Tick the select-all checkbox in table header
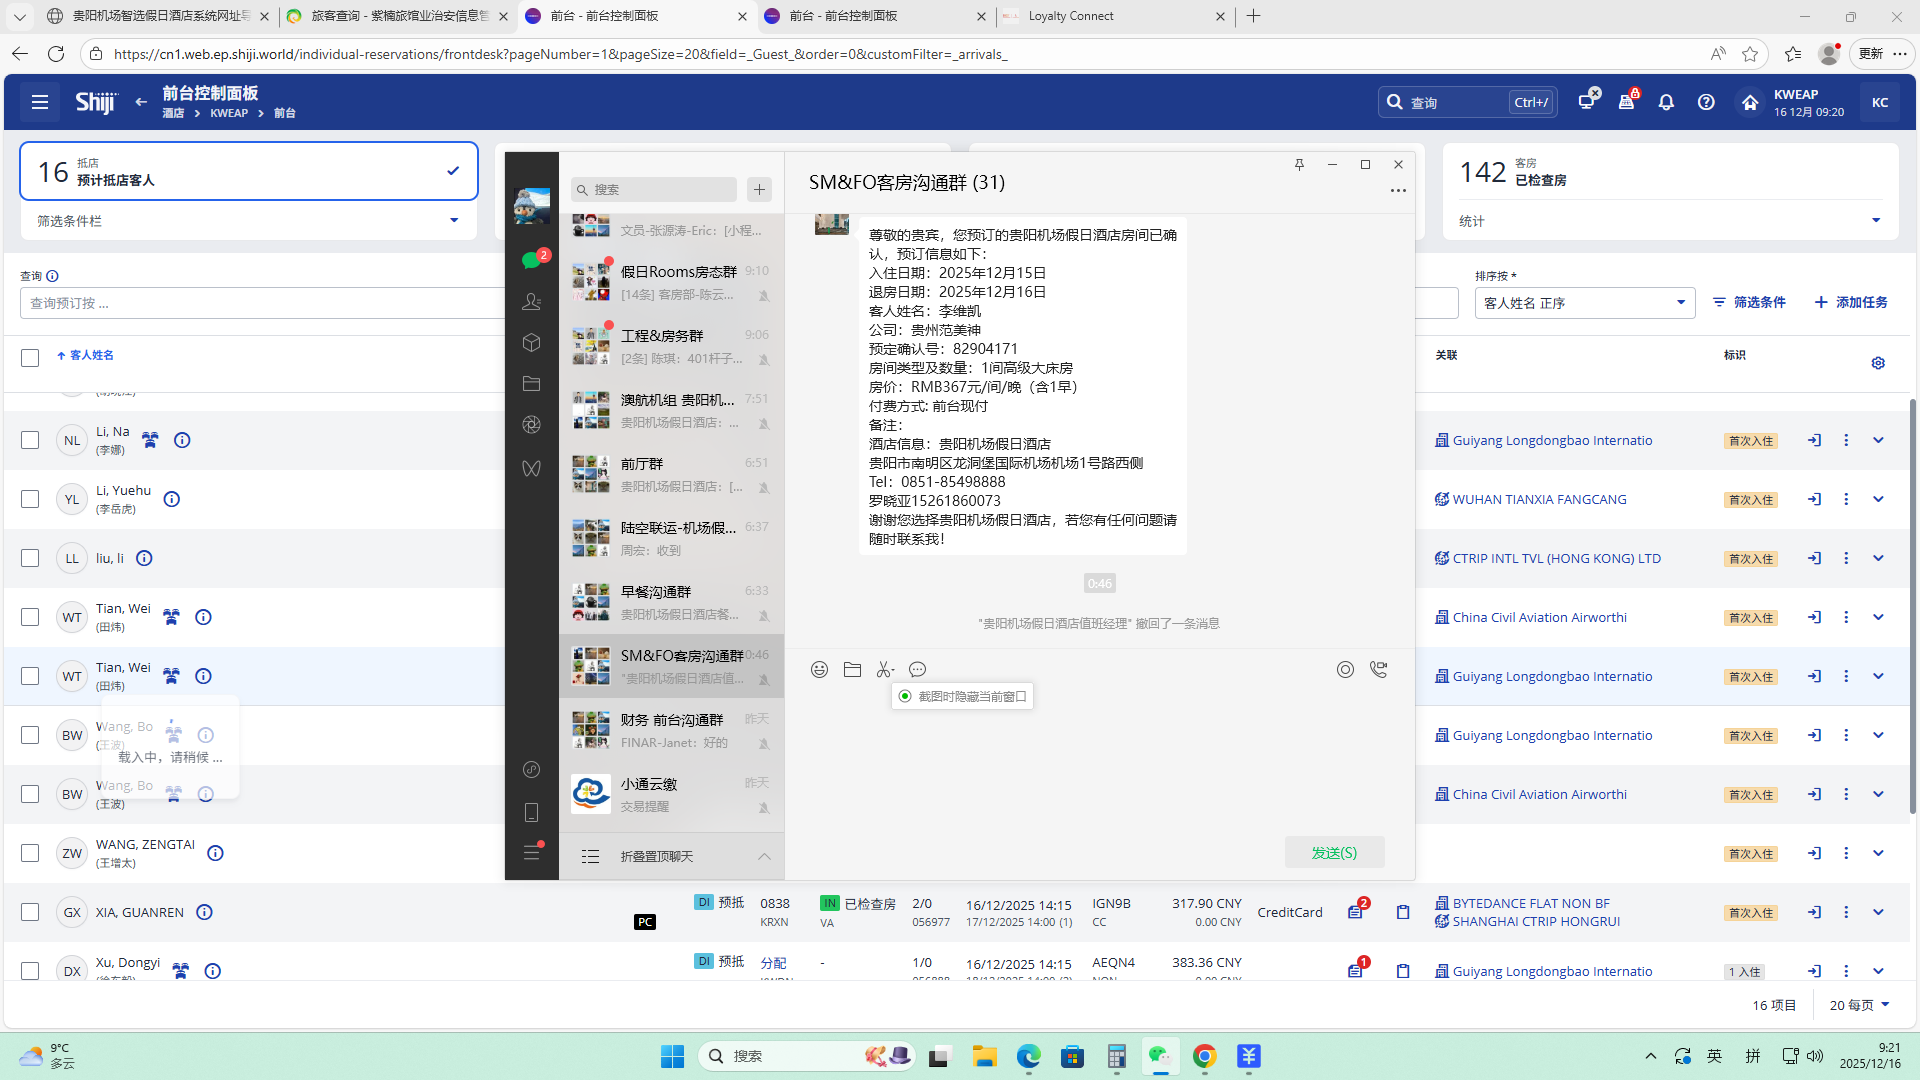This screenshot has width=1920, height=1080. 30,357
